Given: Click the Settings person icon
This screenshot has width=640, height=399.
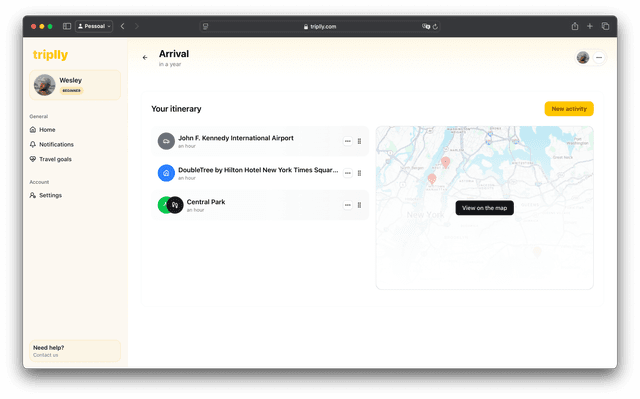Looking at the screenshot, I should click(33, 195).
